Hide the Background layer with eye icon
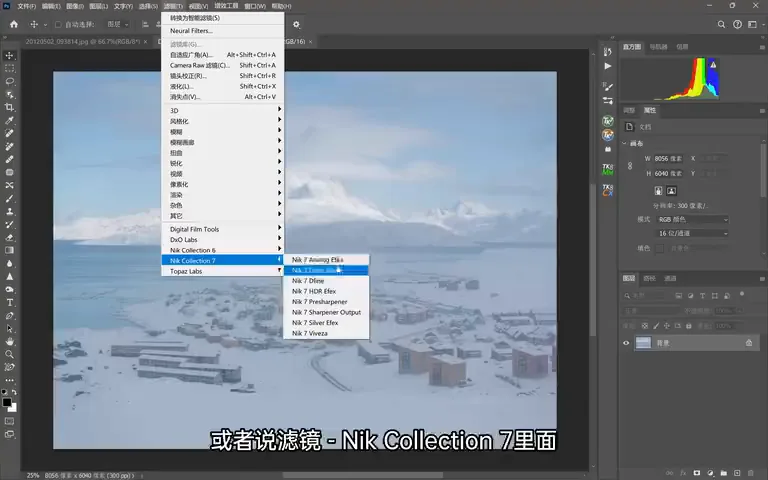768x480 pixels. 626,343
